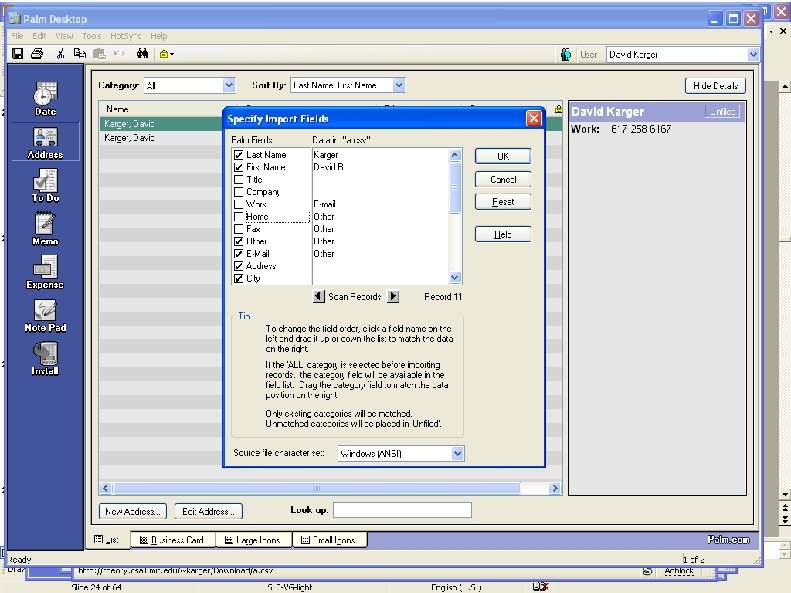
Task: Click the field list vertical scrollbar thumb
Action: (455, 187)
